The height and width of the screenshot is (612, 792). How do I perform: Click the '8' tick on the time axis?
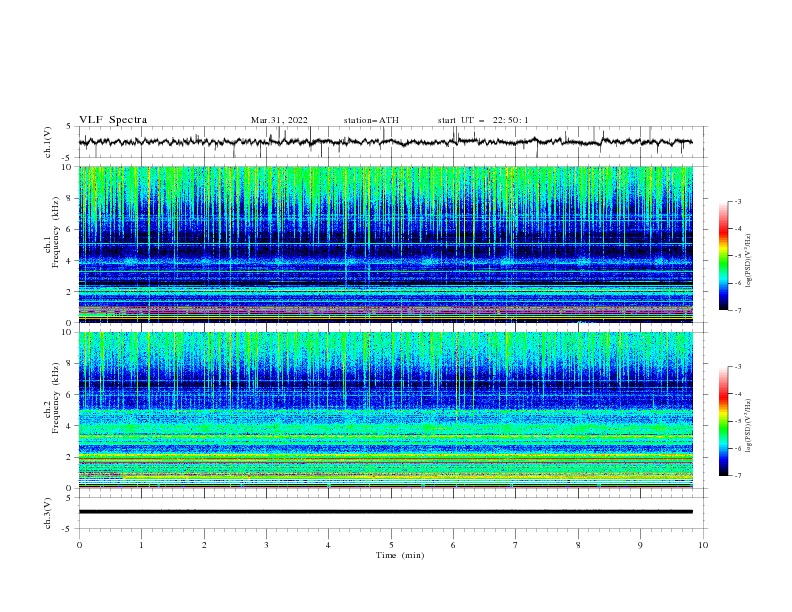tap(578, 545)
